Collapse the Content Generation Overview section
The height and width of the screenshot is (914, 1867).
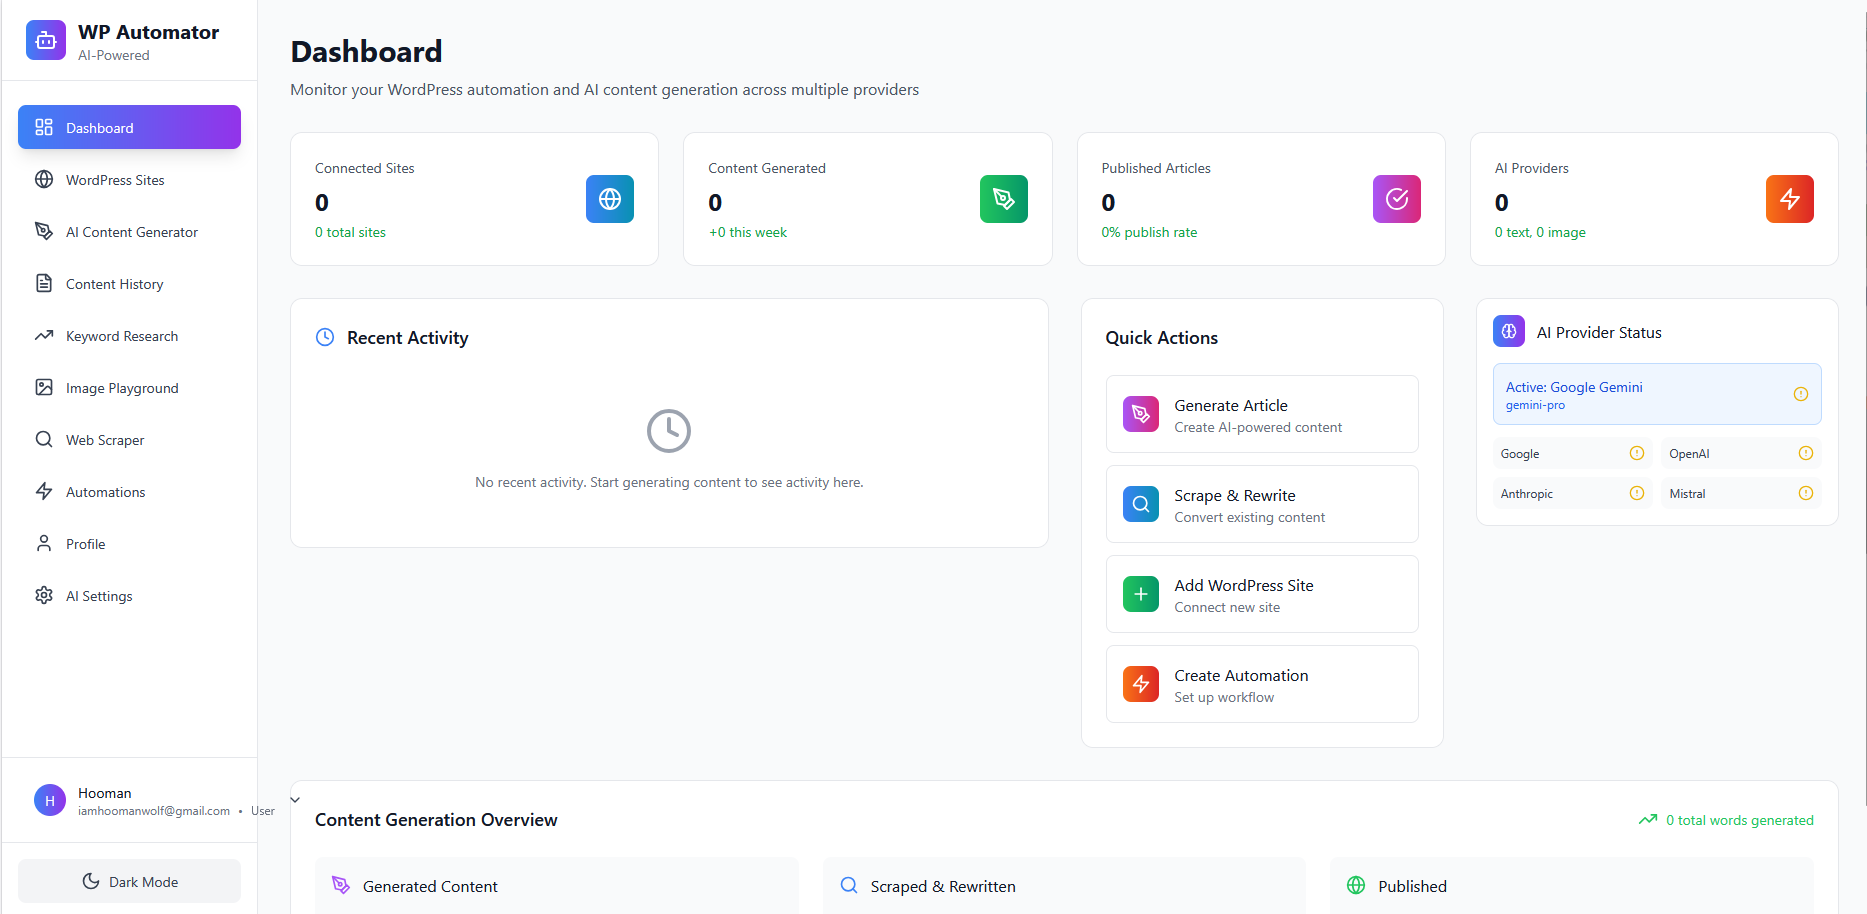295,799
